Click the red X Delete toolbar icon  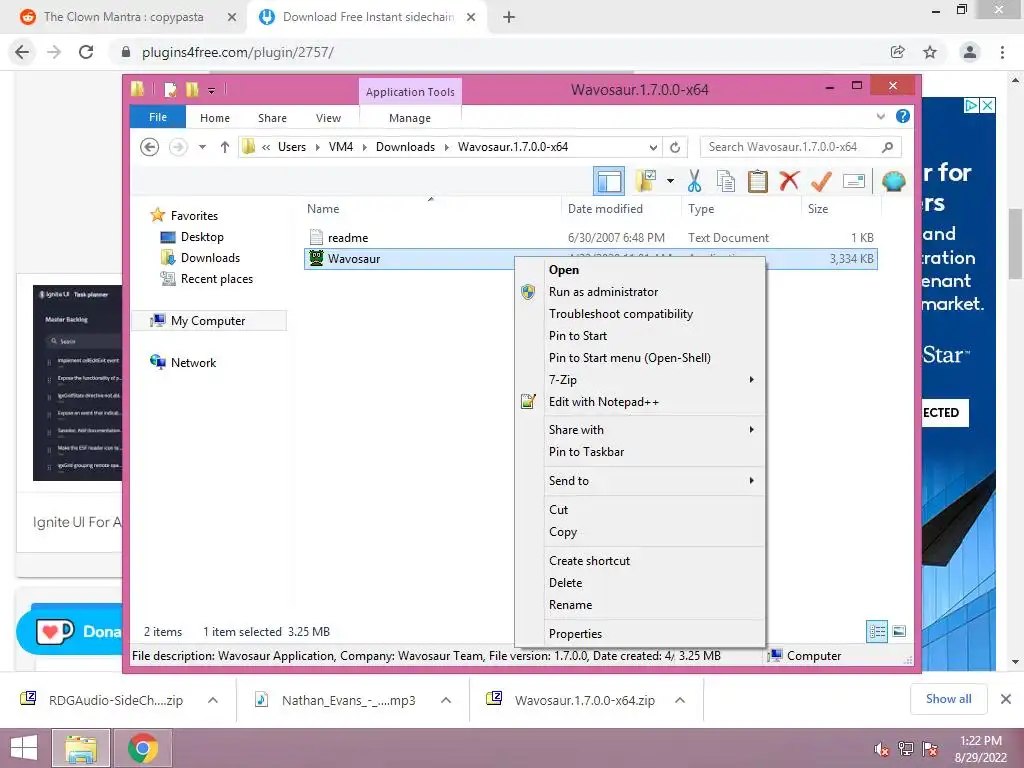tap(789, 180)
